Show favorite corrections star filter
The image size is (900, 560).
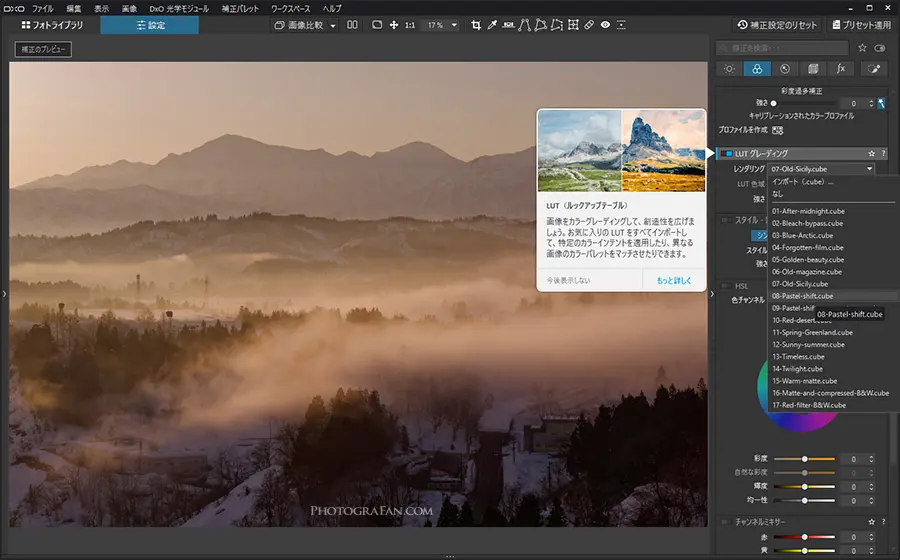[862, 48]
